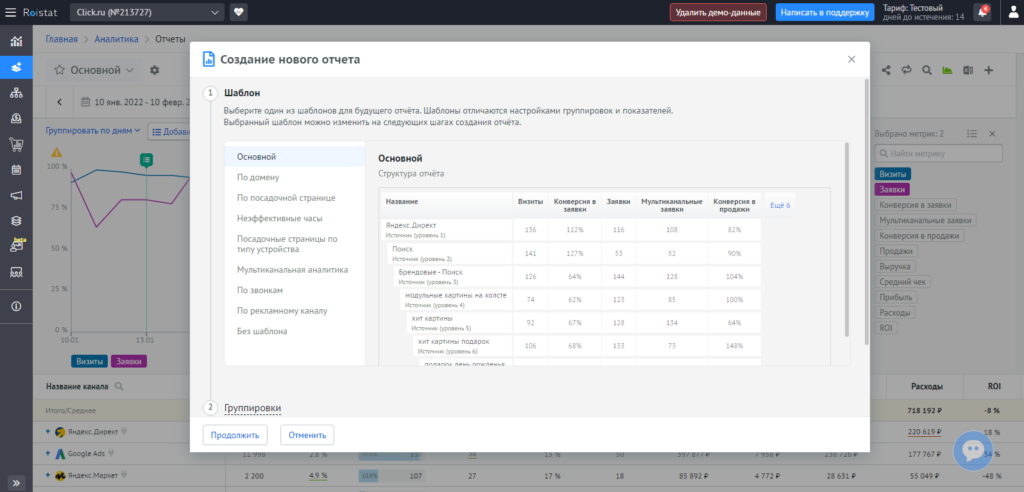Click the shopping cart sidebar icon
The height and width of the screenshot is (492, 1024).
pyautogui.click(x=16, y=143)
